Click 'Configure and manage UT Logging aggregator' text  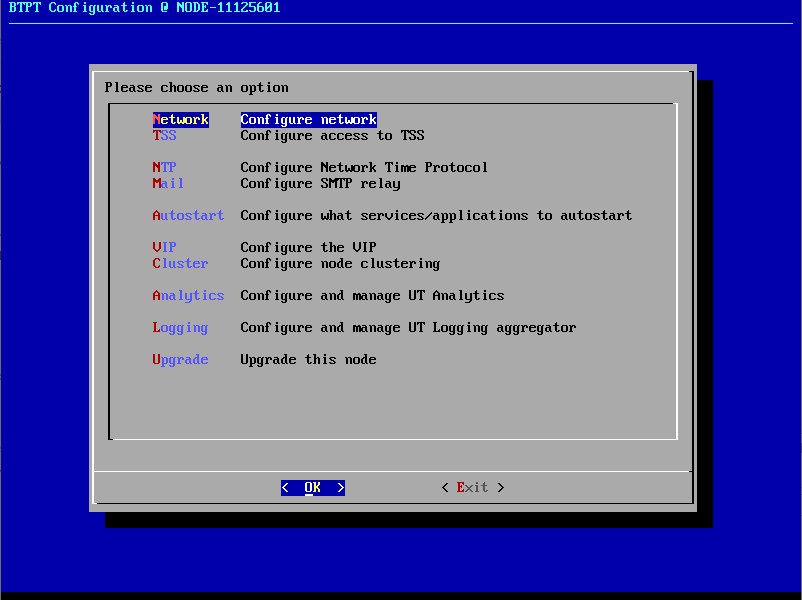pos(408,328)
